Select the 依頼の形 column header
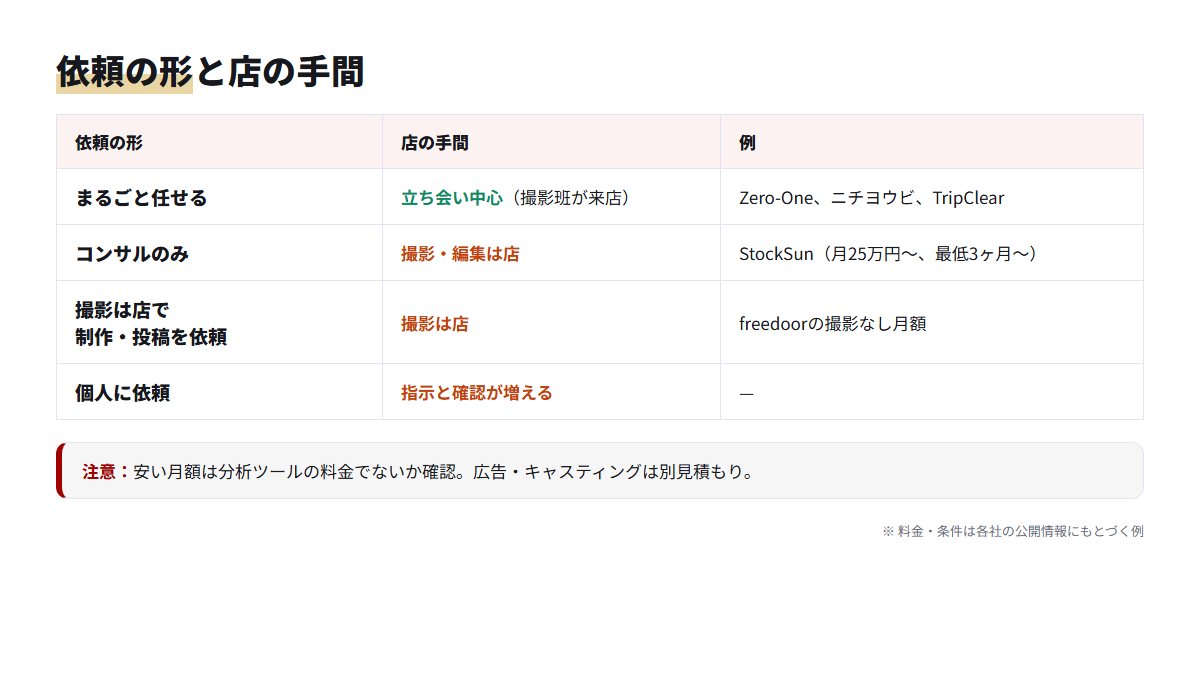 219,142
